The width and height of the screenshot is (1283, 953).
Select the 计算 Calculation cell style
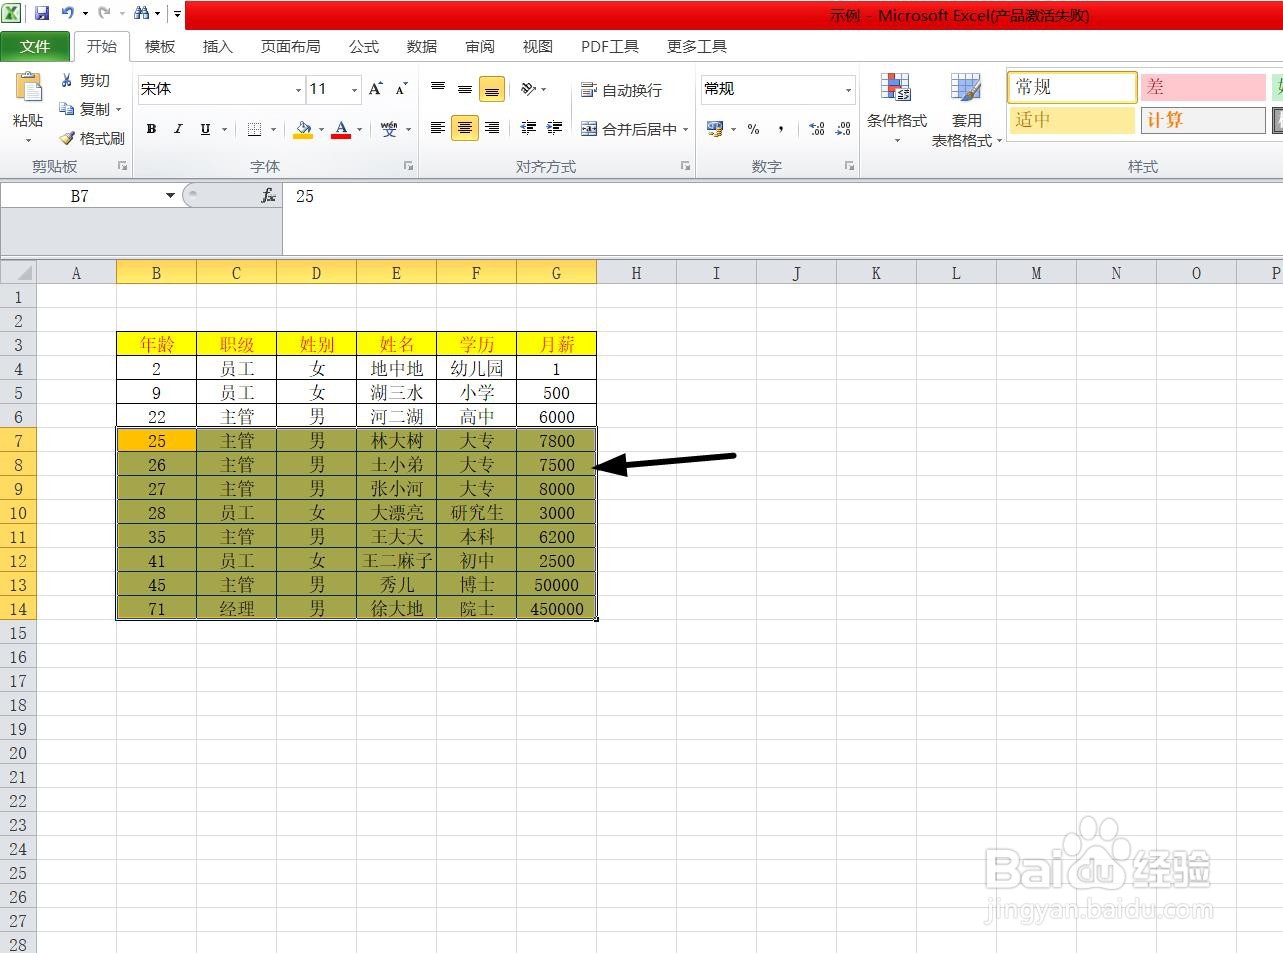1203,120
